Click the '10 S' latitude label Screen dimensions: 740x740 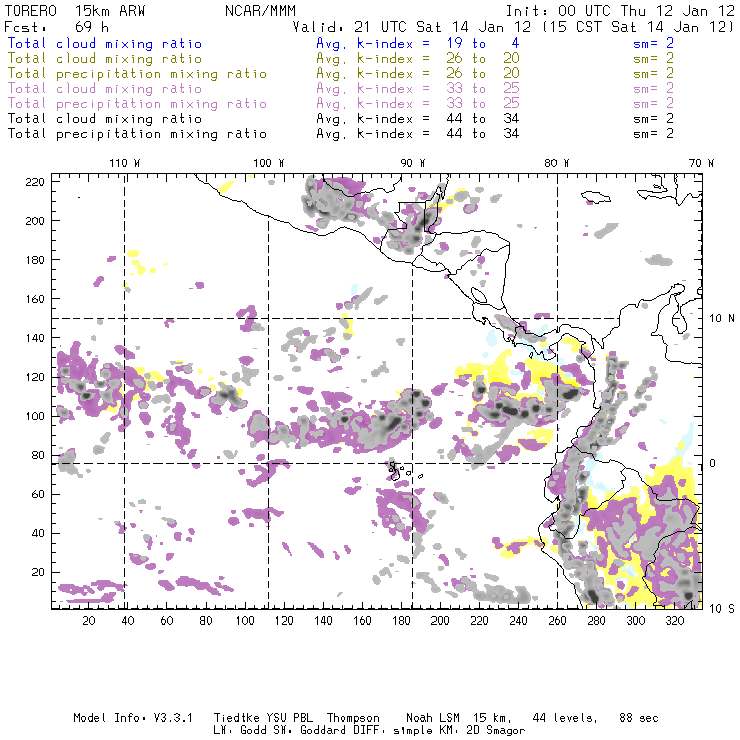[x=722, y=609]
